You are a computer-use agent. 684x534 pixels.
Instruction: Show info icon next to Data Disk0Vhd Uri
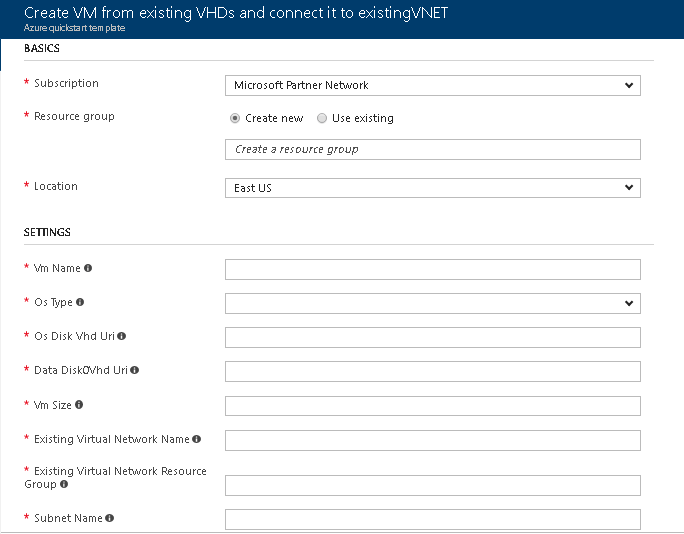coord(134,370)
